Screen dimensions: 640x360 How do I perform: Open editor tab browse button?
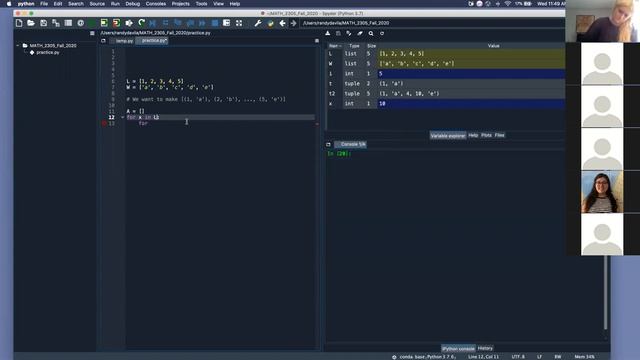(x=103, y=41)
